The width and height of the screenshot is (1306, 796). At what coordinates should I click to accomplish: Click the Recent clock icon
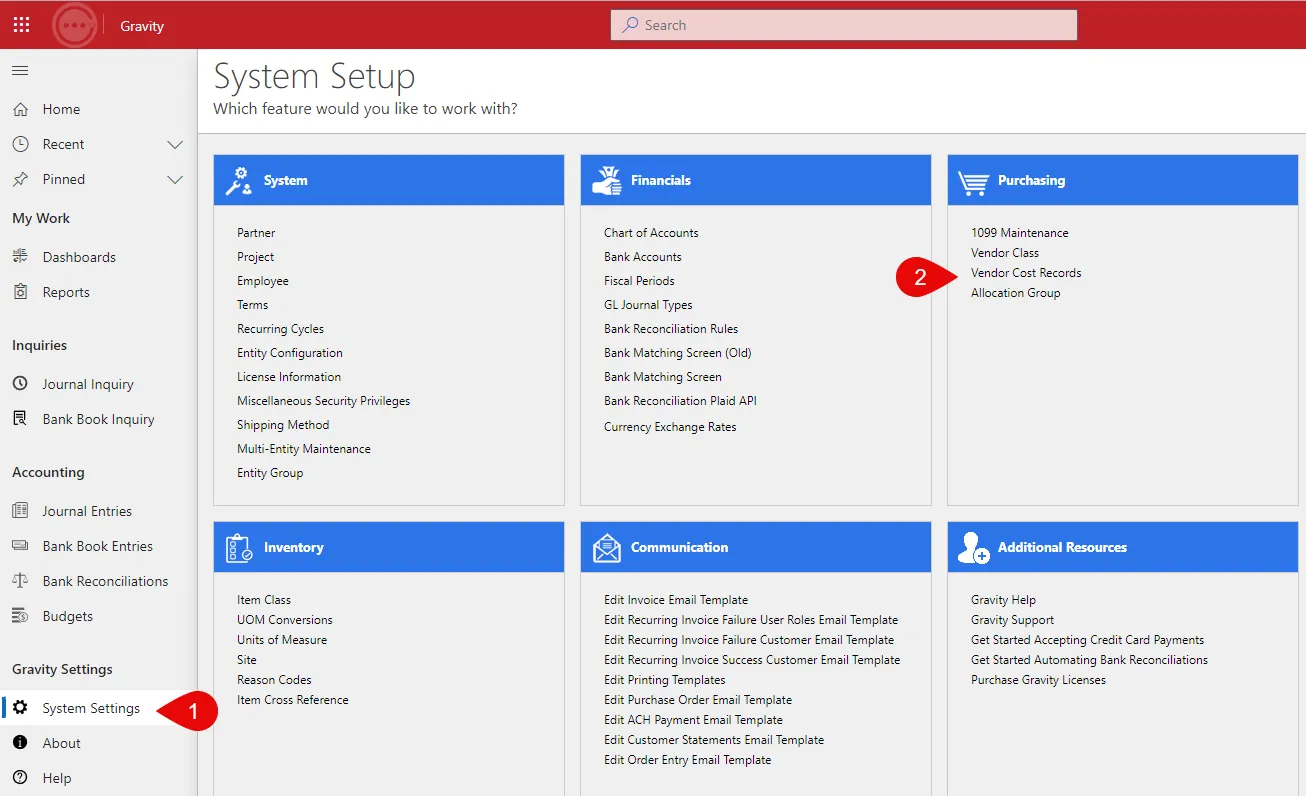(x=20, y=144)
